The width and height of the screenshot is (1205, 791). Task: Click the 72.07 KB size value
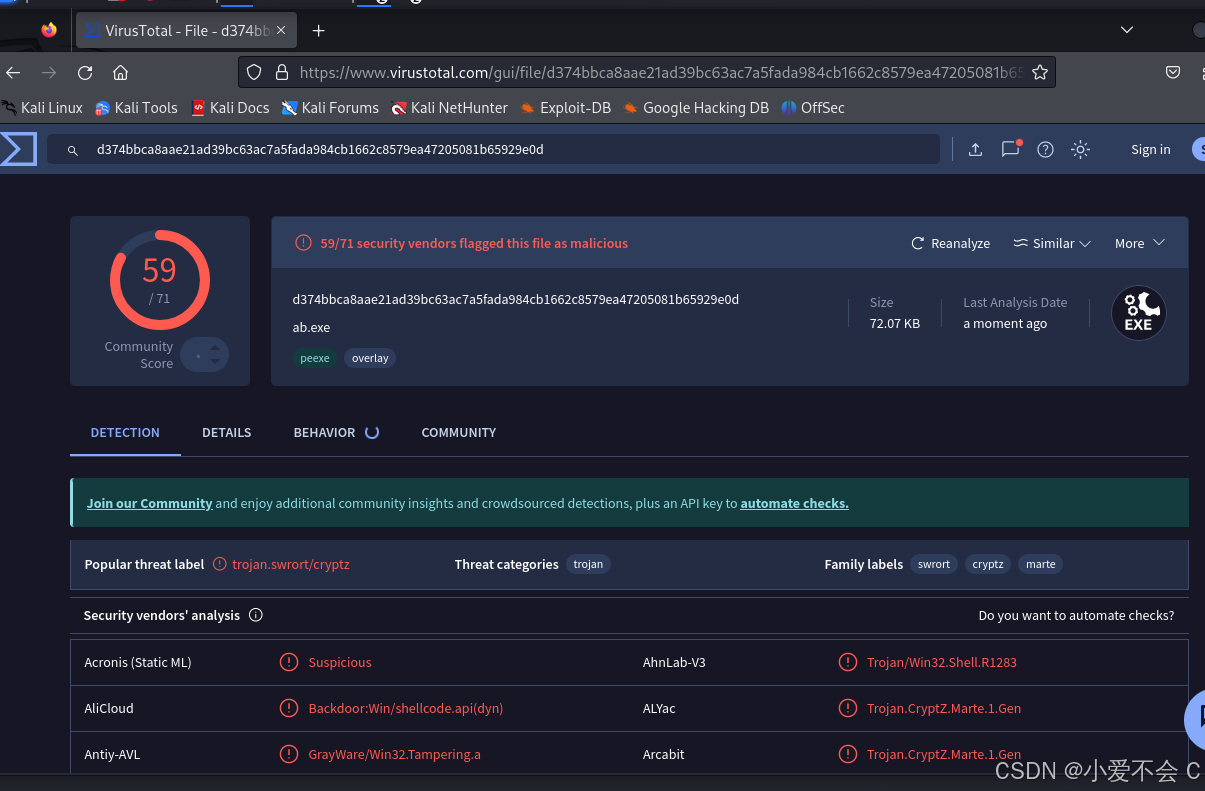click(x=895, y=323)
